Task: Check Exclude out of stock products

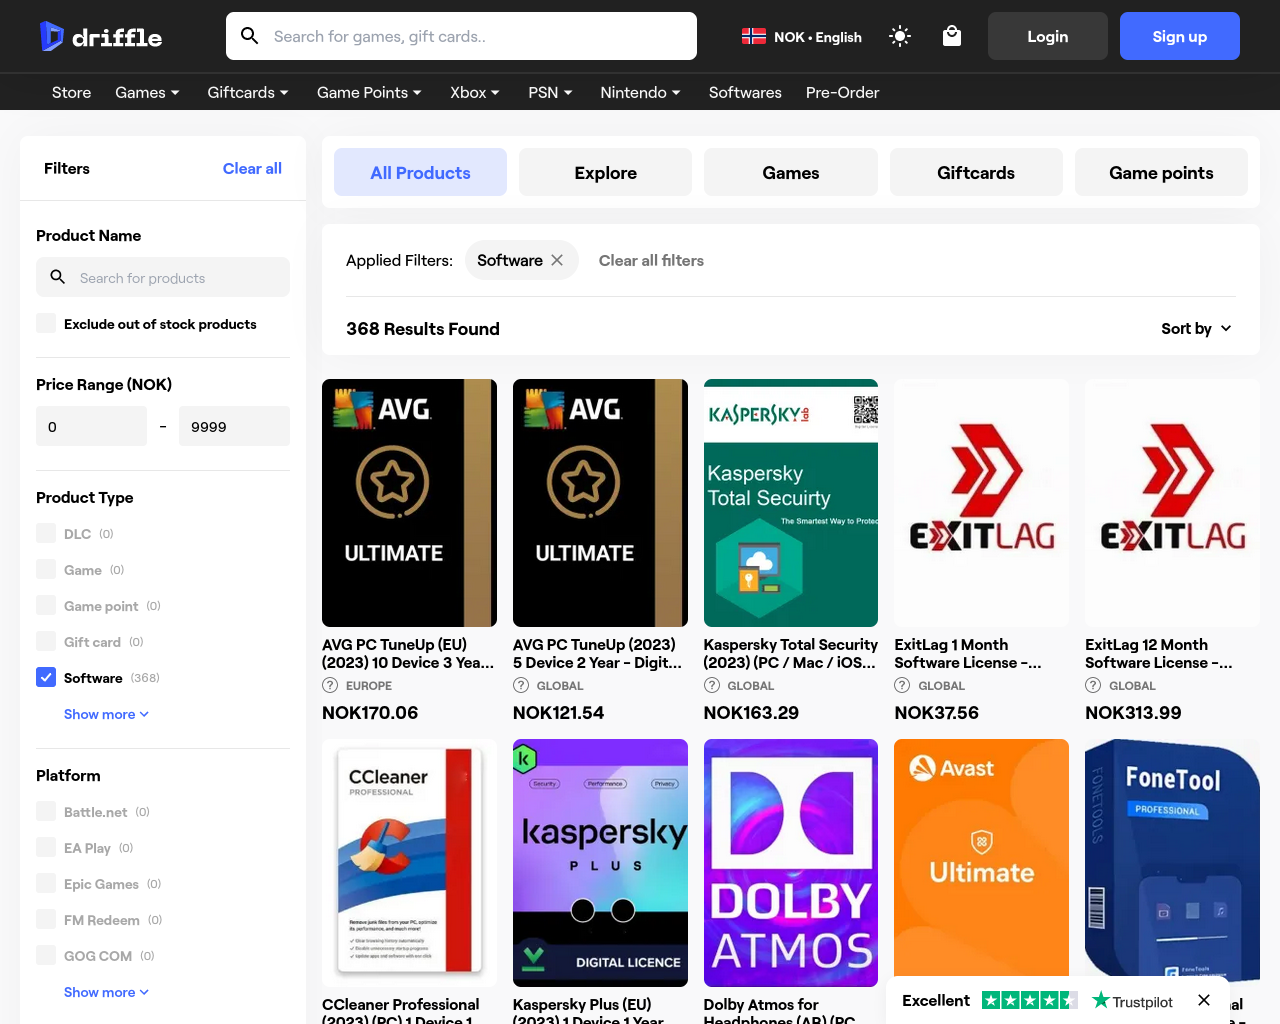Action: click(46, 323)
